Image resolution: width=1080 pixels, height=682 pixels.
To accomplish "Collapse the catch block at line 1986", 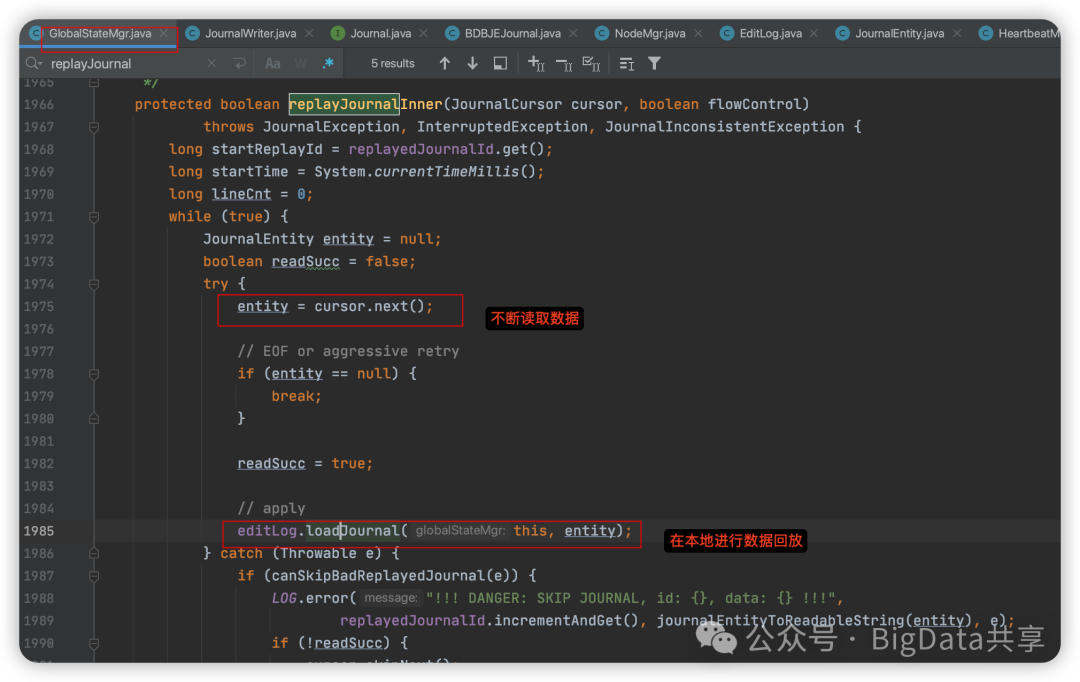I will [94, 553].
